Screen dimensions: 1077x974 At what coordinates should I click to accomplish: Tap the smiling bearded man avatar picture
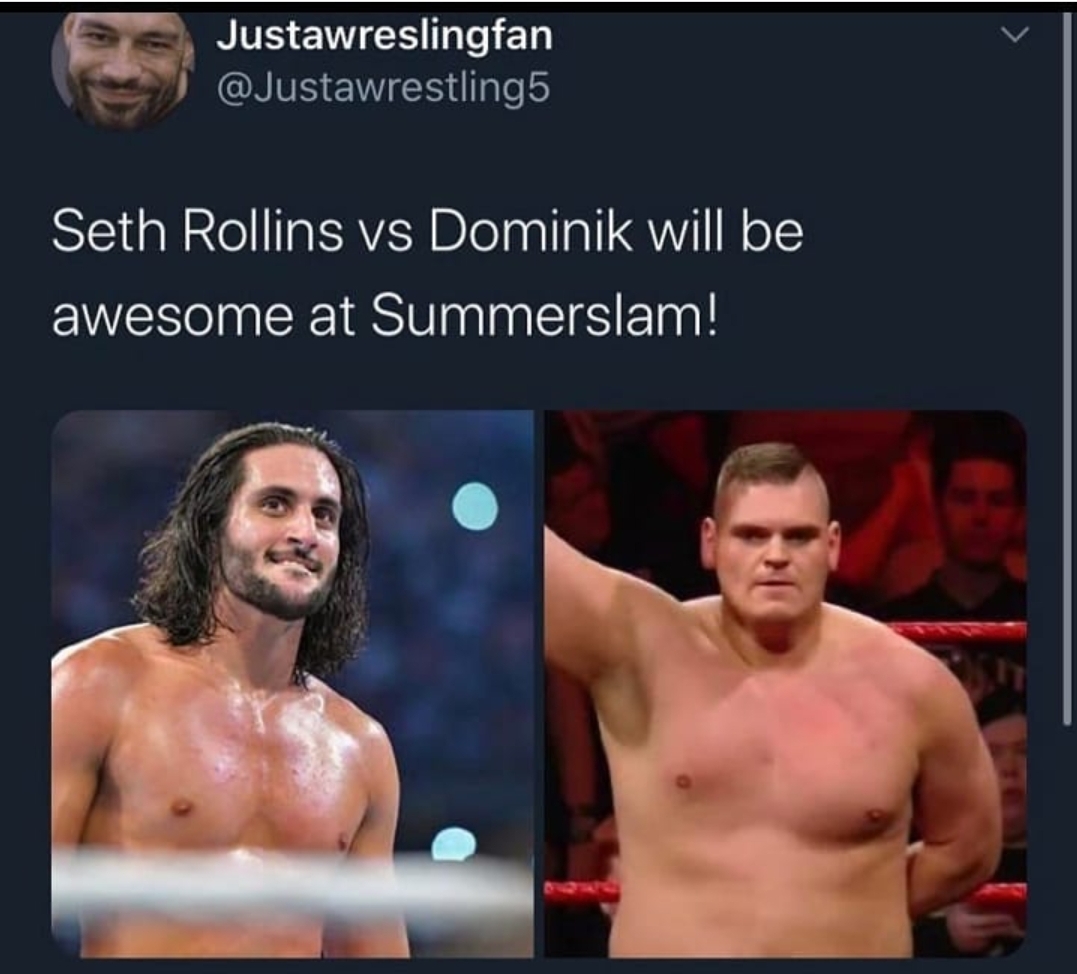tap(122, 69)
